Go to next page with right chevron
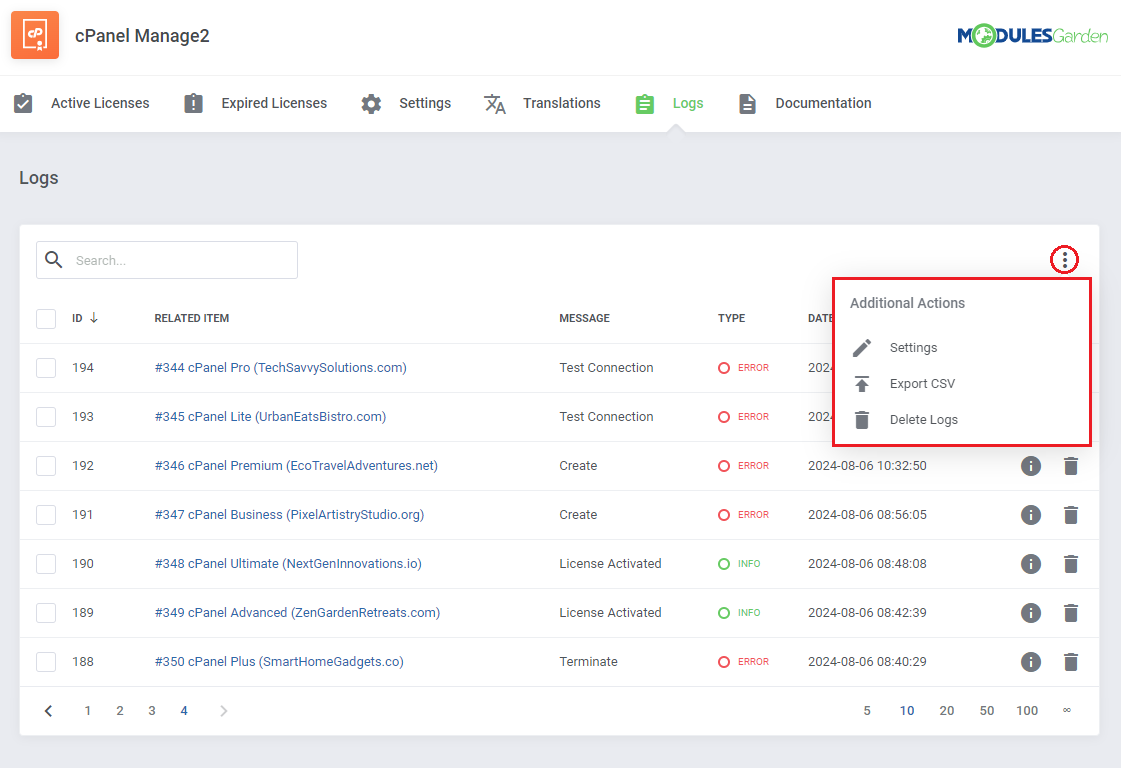The width and height of the screenshot is (1121, 768). pyautogui.click(x=224, y=711)
